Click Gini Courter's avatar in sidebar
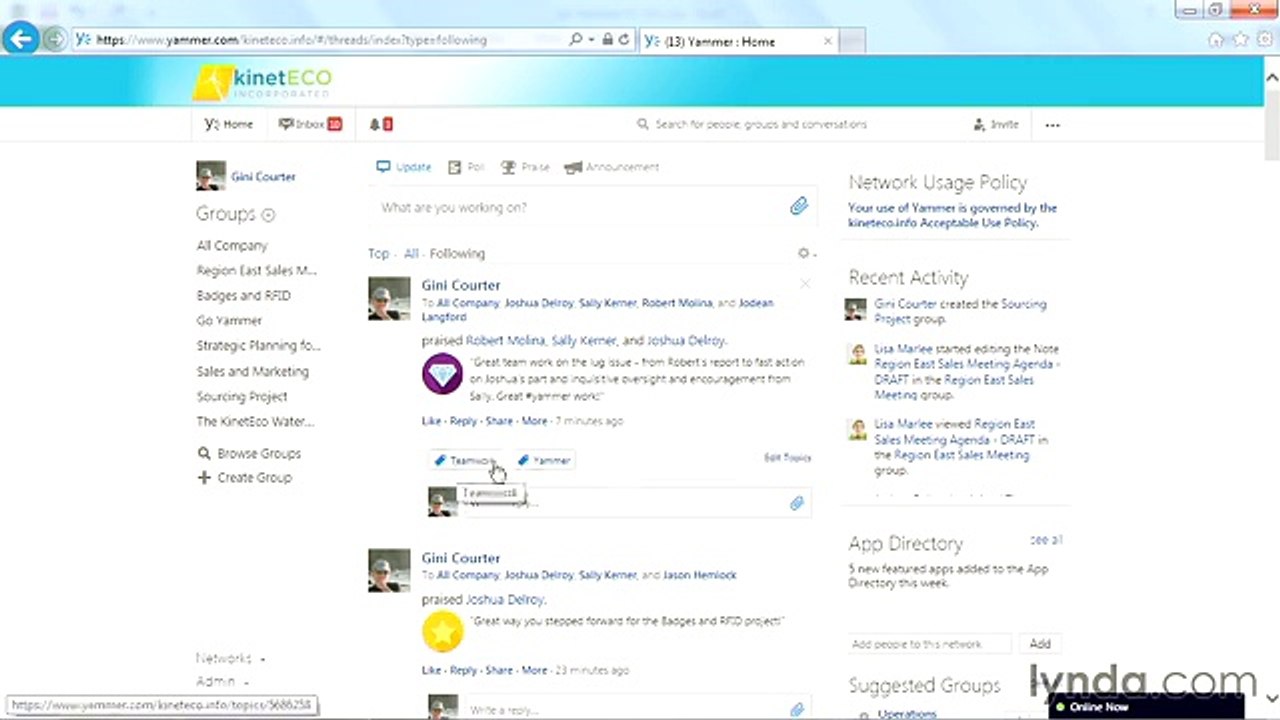The width and height of the screenshot is (1280, 720). [x=210, y=176]
